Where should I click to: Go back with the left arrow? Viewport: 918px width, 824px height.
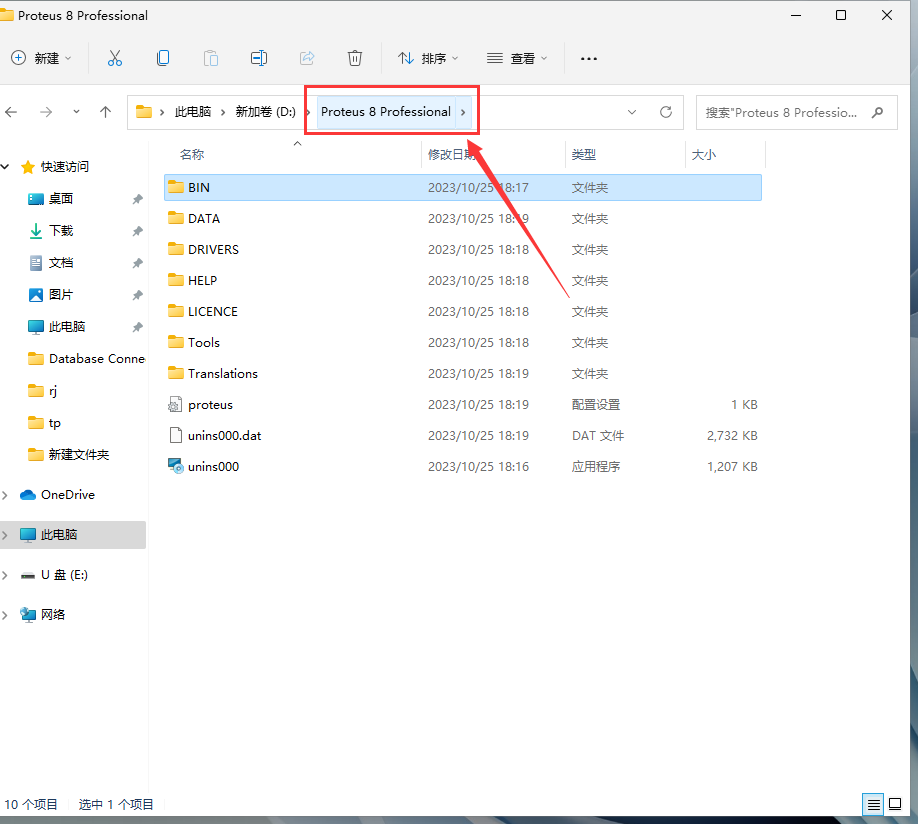pyautogui.click(x=11, y=112)
